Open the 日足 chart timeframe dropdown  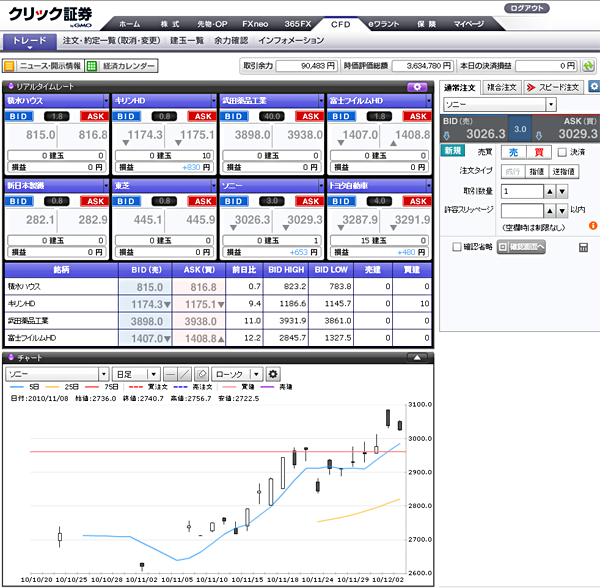click(x=136, y=374)
